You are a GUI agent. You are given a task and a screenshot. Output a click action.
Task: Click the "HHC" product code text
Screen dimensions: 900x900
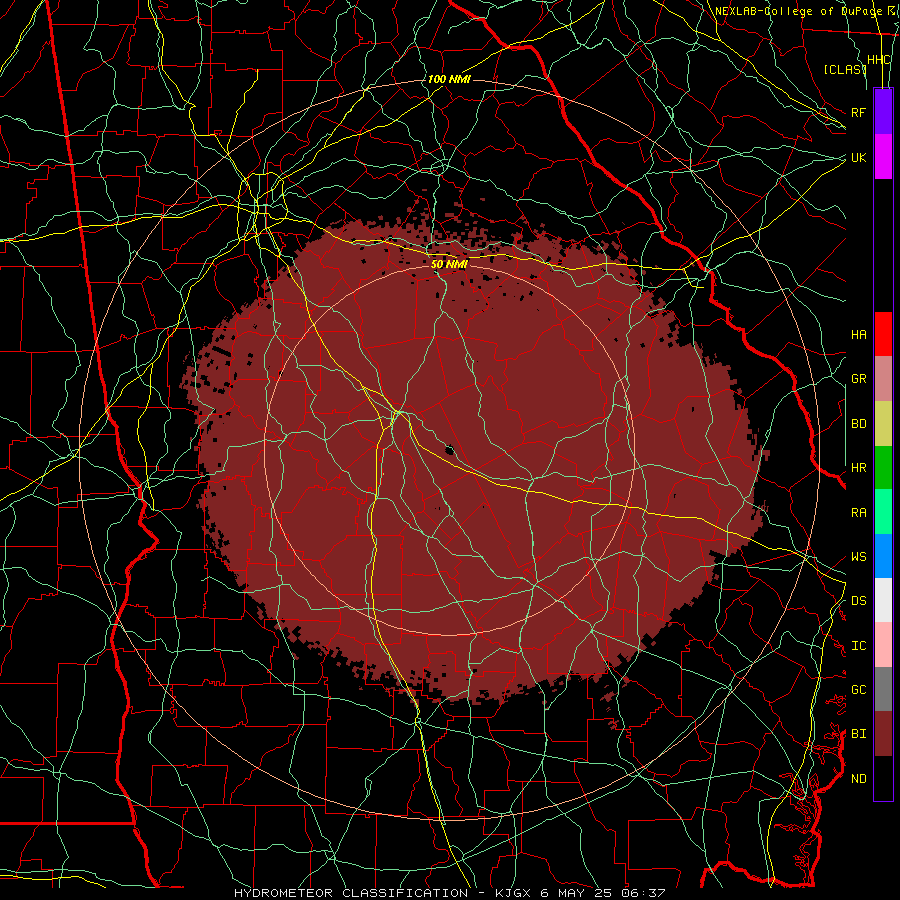pyautogui.click(x=878, y=60)
